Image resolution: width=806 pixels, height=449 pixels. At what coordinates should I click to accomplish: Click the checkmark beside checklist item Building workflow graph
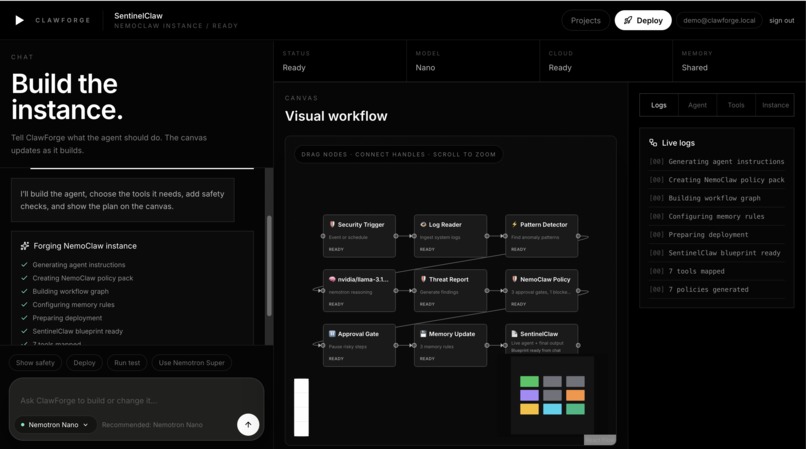(24, 291)
